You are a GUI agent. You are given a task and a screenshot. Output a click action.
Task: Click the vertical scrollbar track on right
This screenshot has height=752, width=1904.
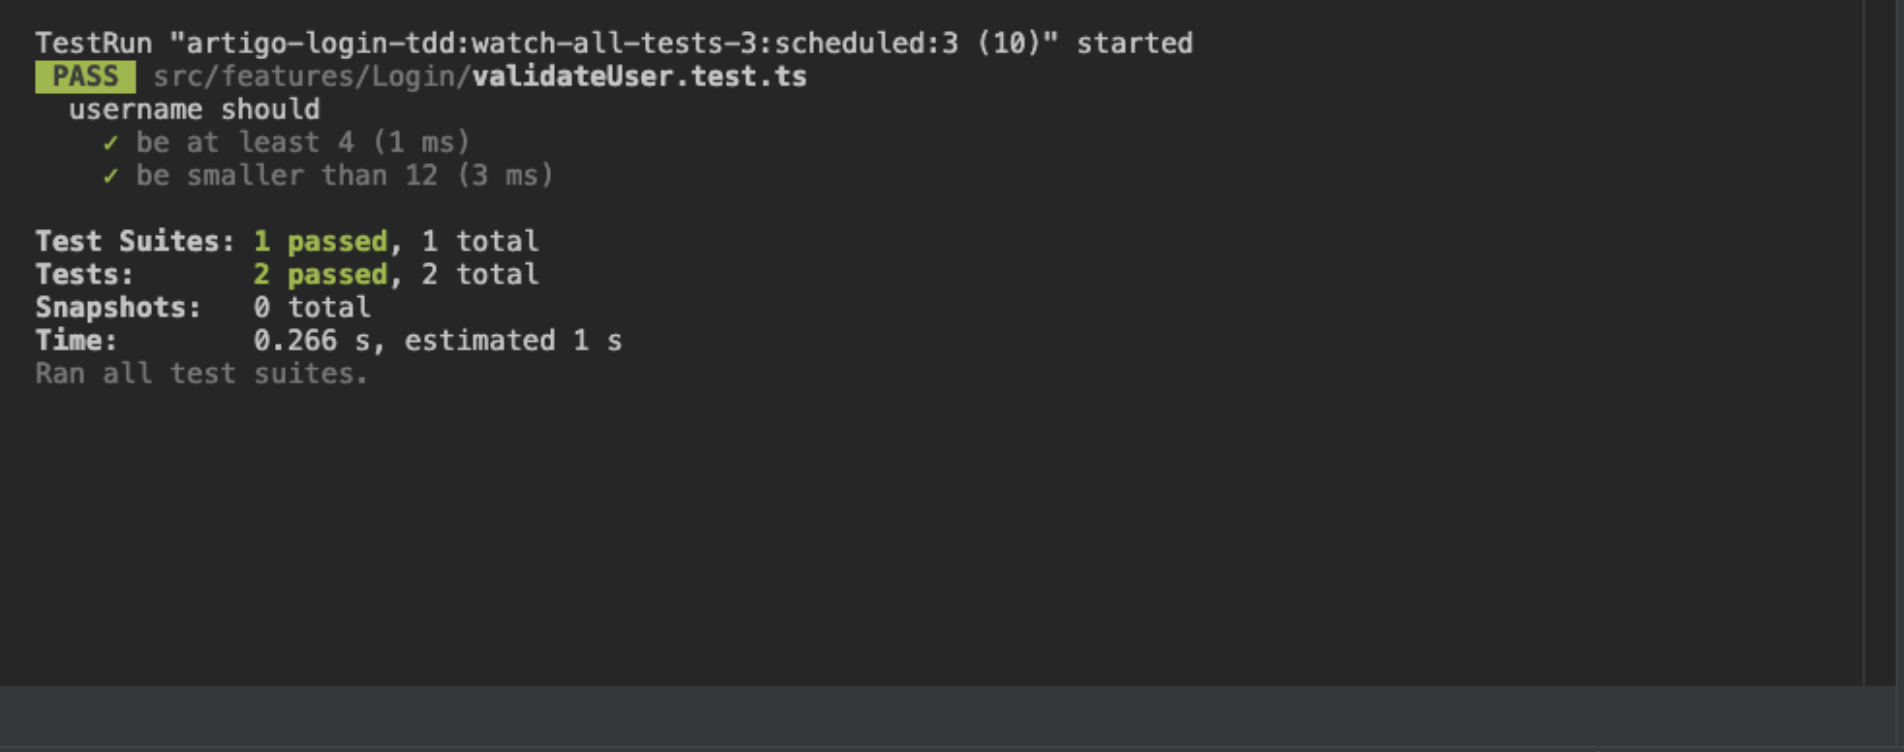1882,340
